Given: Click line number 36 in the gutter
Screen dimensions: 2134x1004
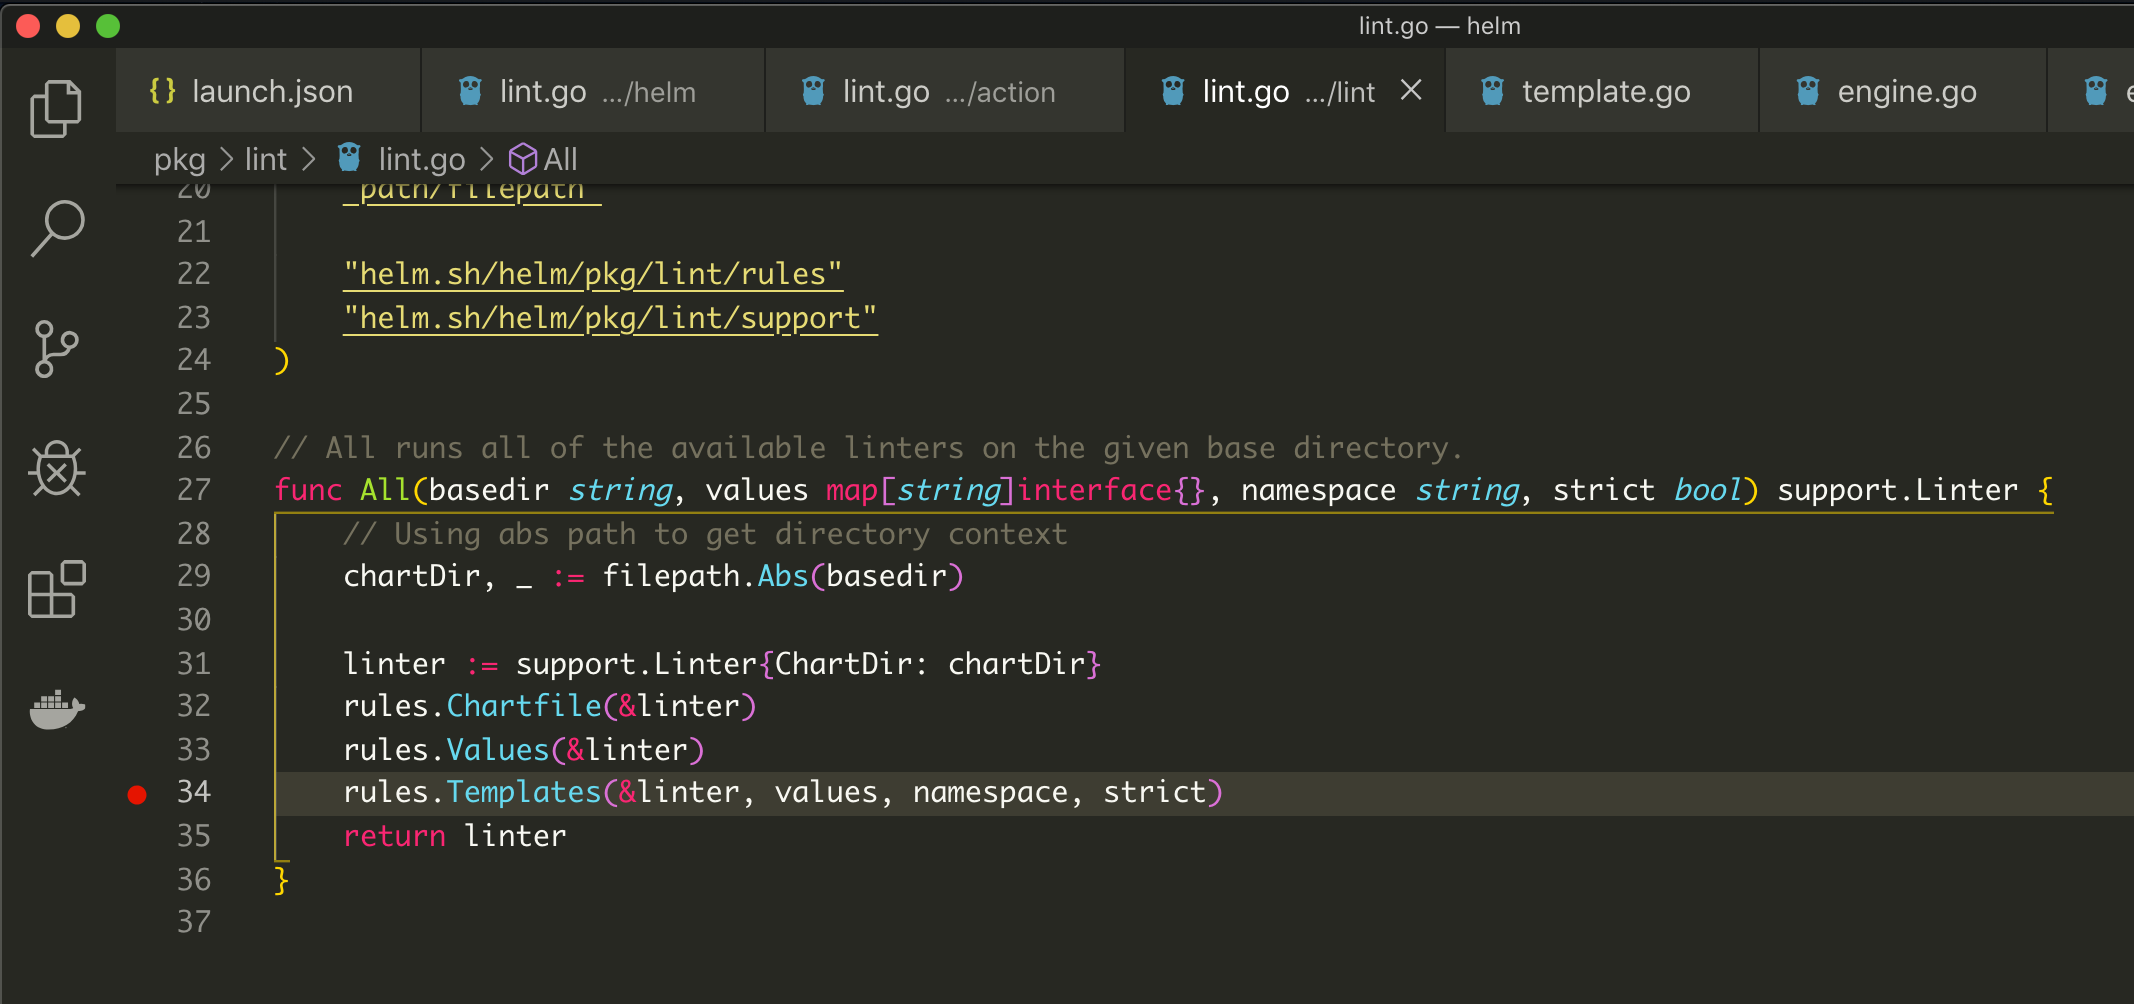Looking at the screenshot, I should pyautogui.click(x=194, y=880).
